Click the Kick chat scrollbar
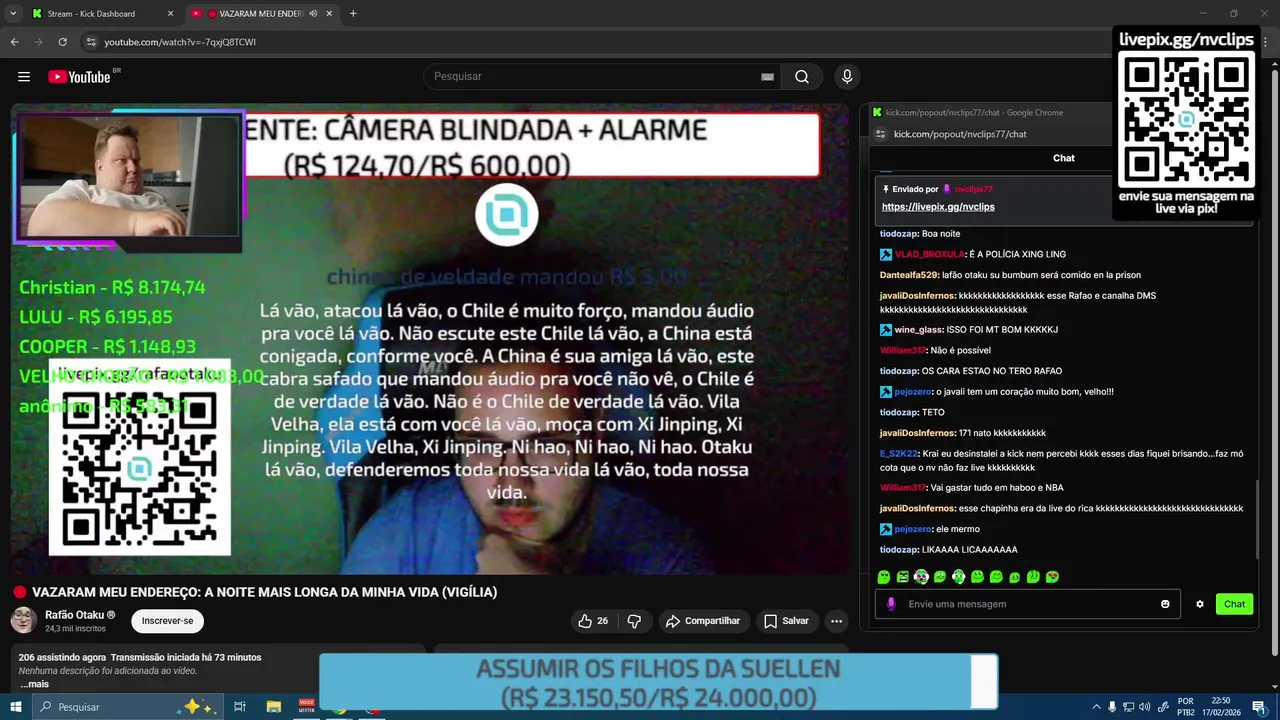Viewport: 1280px width, 720px height. tap(1257, 520)
